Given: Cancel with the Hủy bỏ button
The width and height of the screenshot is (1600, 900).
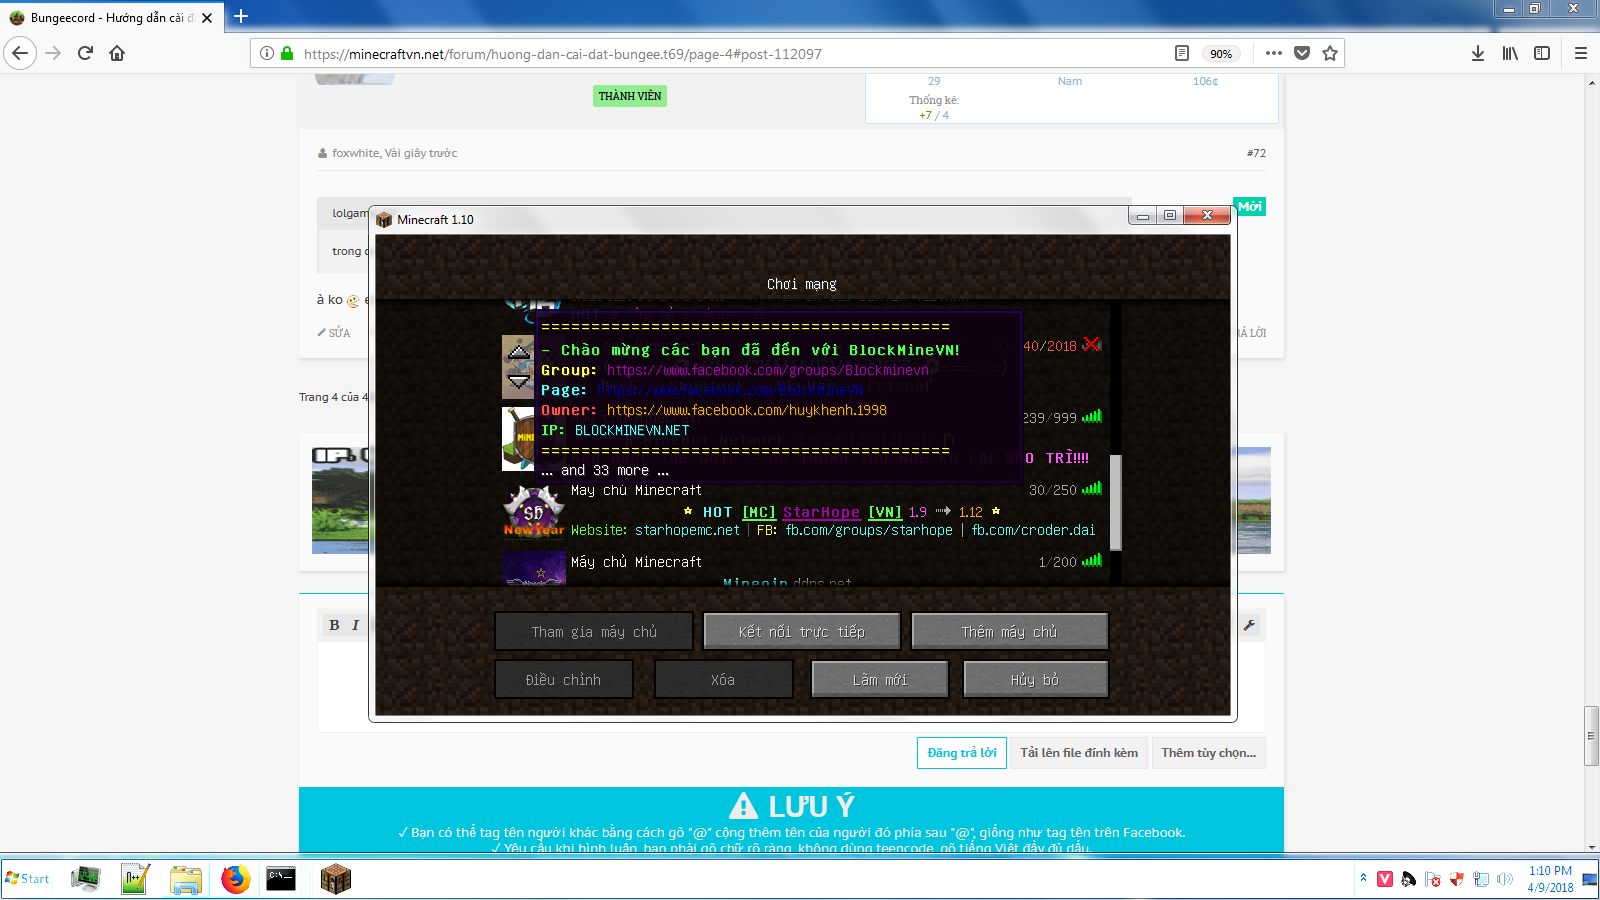Looking at the screenshot, I should pyautogui.click(x=1036, y=680).
